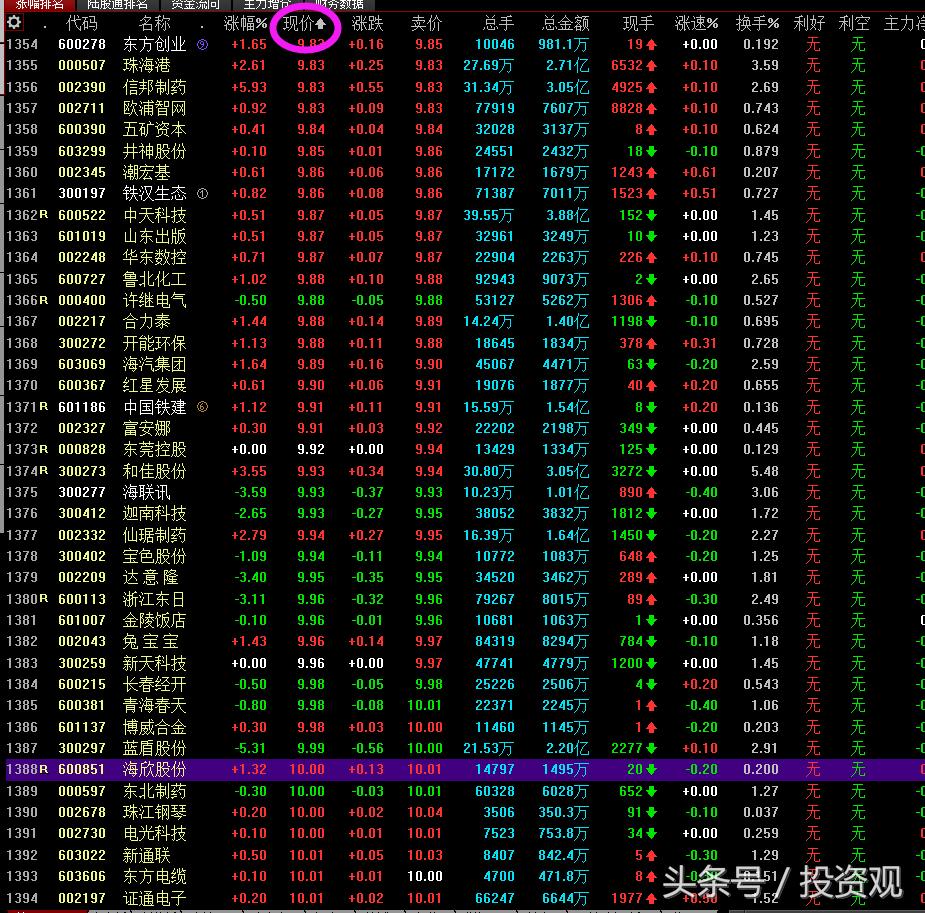This screenshot has height=913, width=925.
Task: Sort by 利空 column header
Action: point(854,24)
